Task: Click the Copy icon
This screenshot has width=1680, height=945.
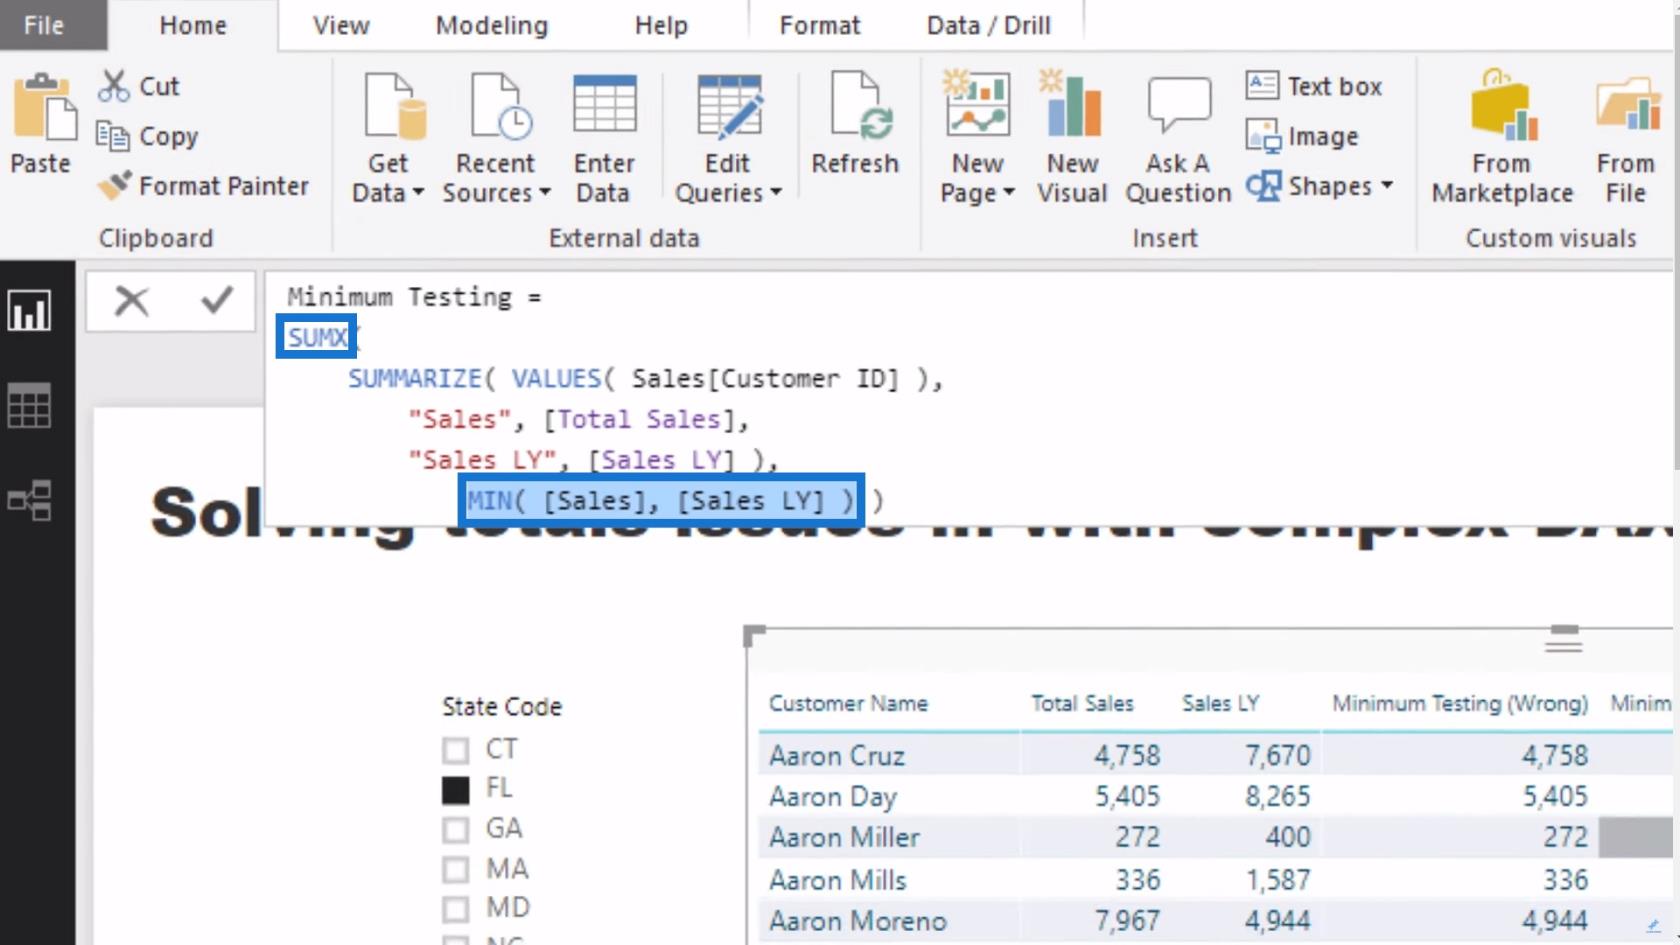Action: (112, 136)
